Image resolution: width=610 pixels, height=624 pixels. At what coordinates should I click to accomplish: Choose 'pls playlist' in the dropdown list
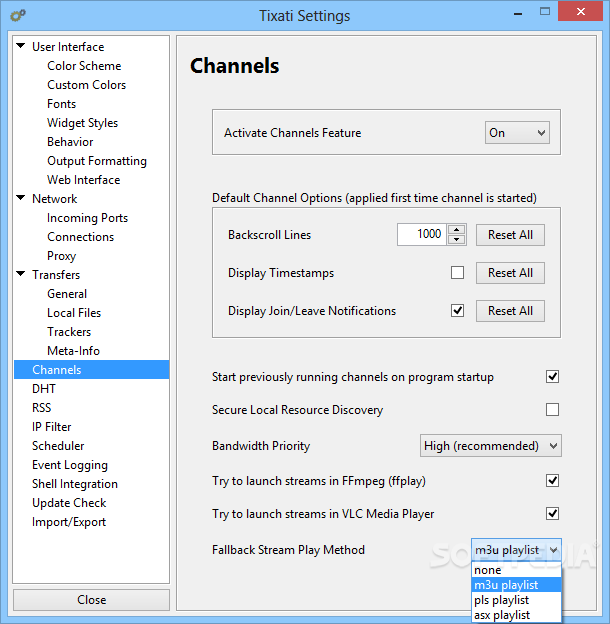click(x=516, y=600)
